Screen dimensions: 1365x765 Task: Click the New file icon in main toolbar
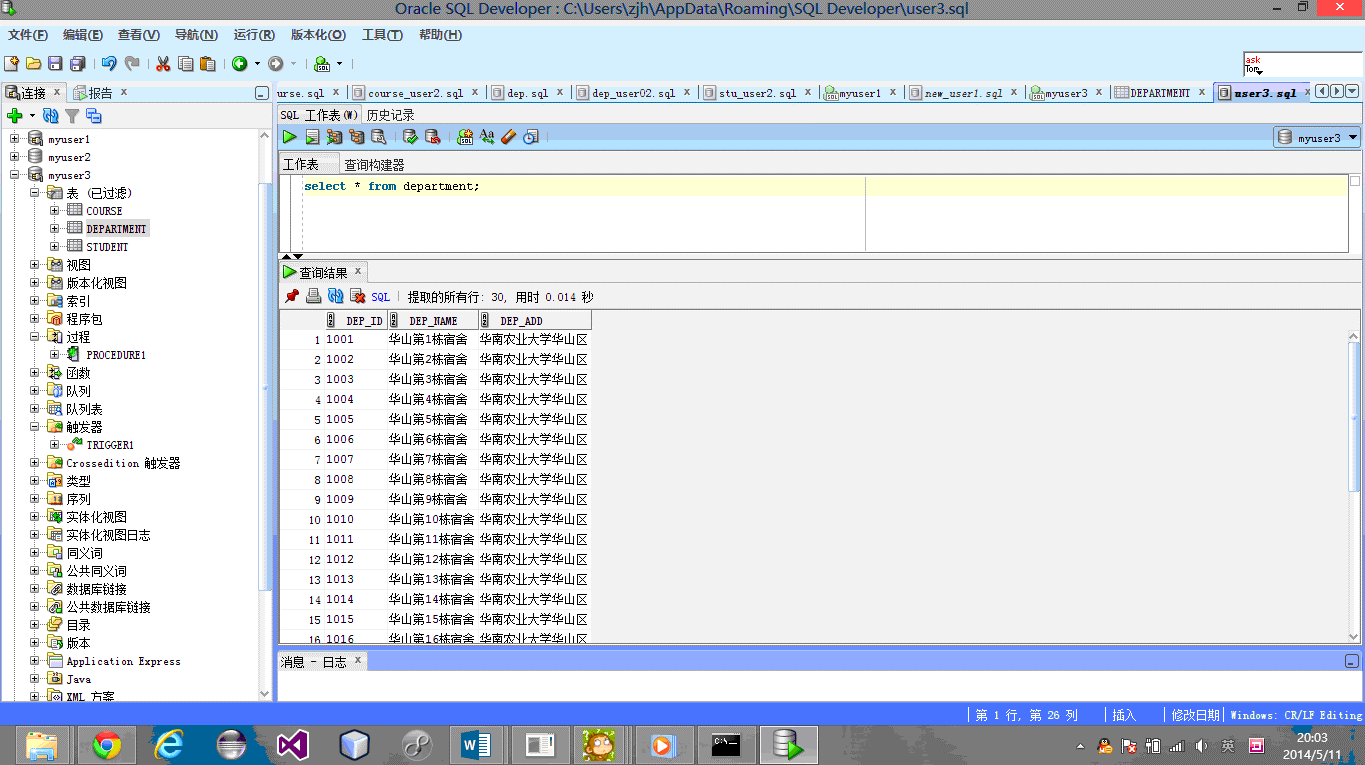pos(11,64)
